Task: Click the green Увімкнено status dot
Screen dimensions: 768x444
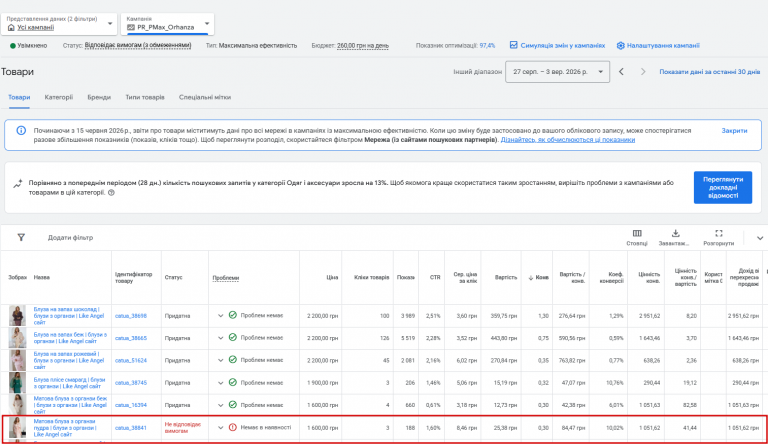Action: pos(13,46)
